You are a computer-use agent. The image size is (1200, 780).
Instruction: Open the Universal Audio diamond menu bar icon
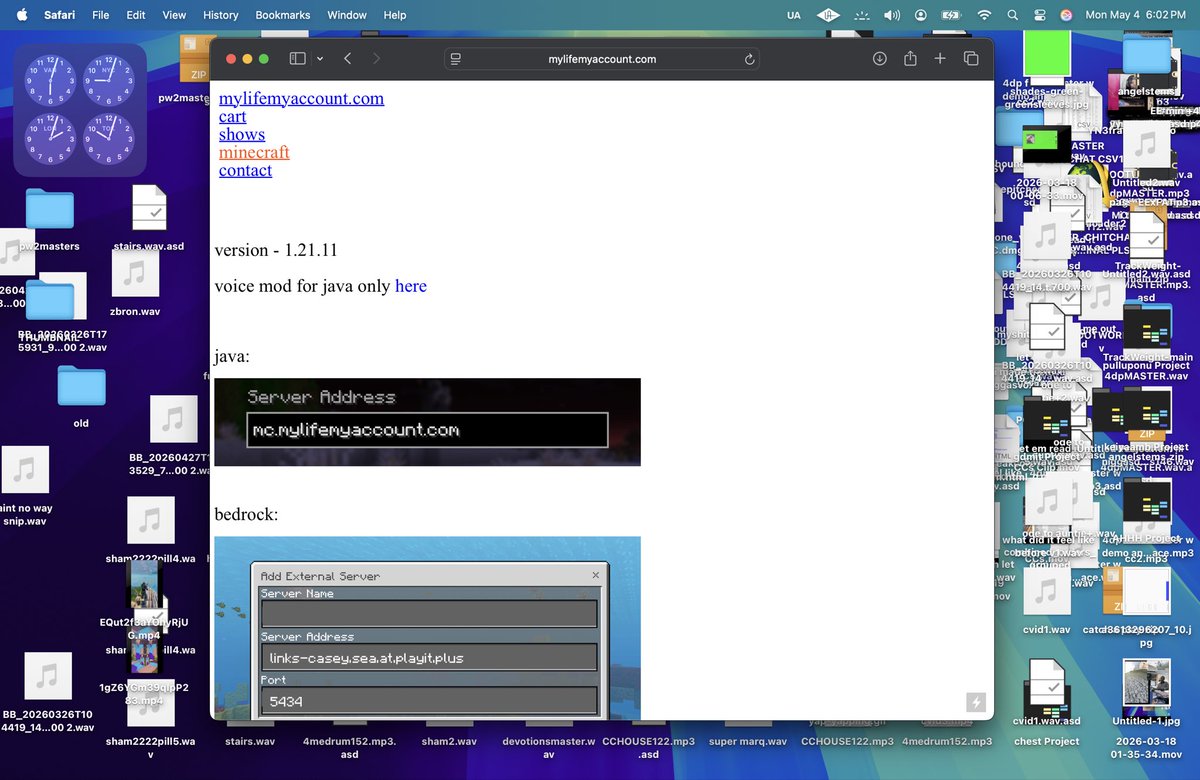click(x=828, y=15)
